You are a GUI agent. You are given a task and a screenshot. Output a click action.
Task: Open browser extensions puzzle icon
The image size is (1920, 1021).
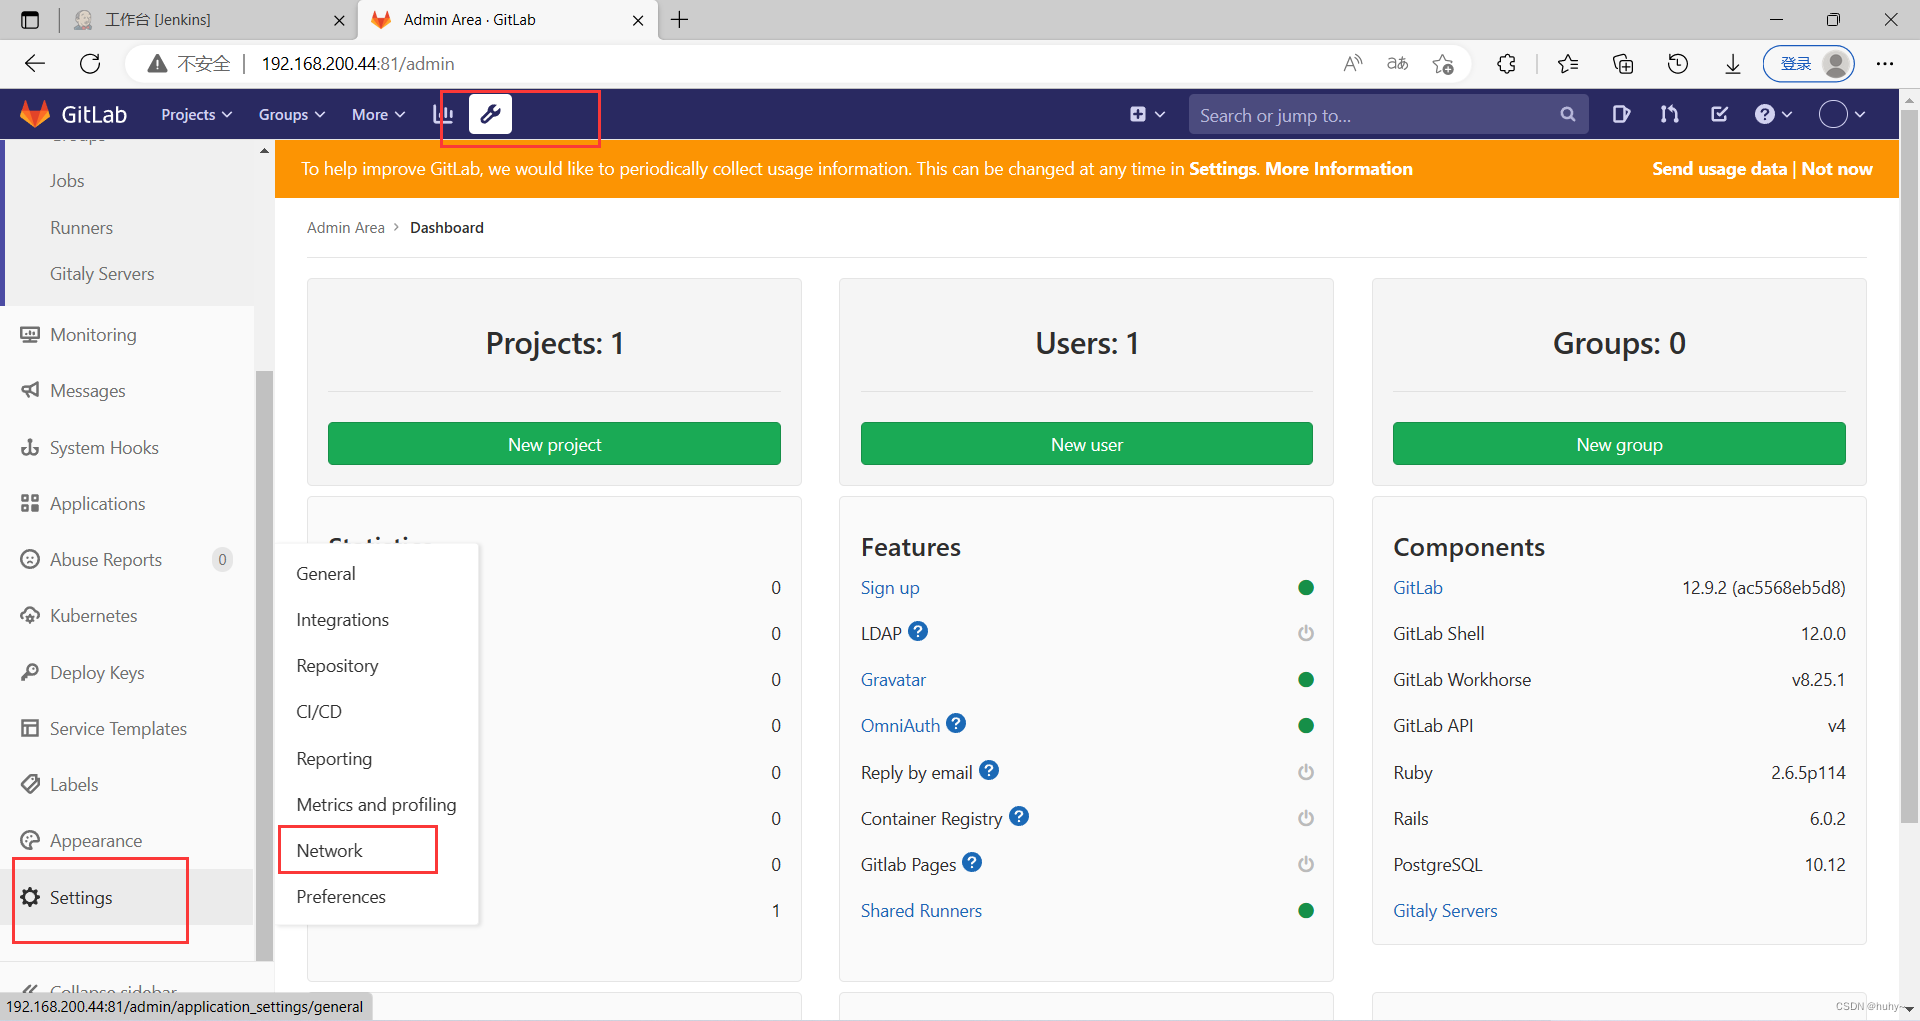click(x=1507, y=63)
